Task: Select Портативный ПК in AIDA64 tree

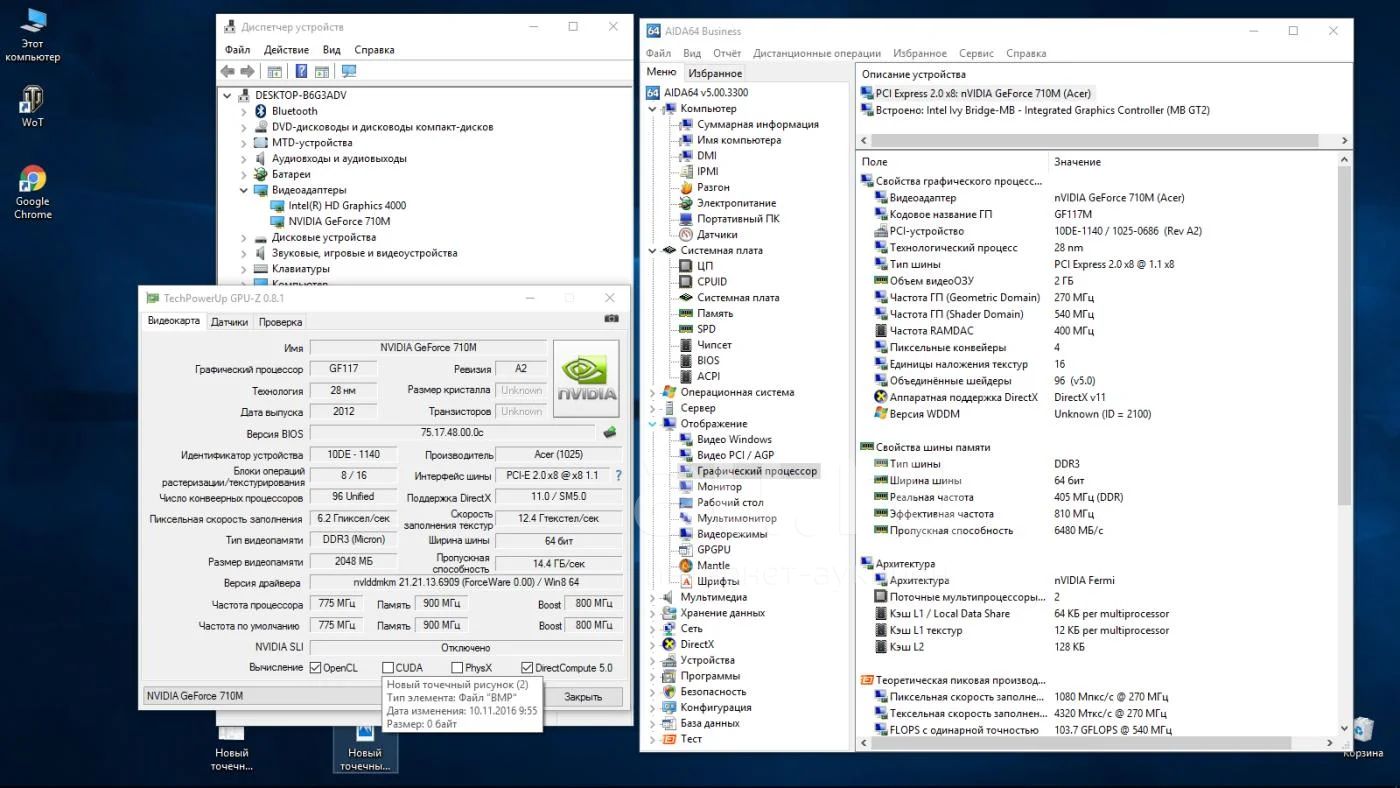Action: click(738, 219)
